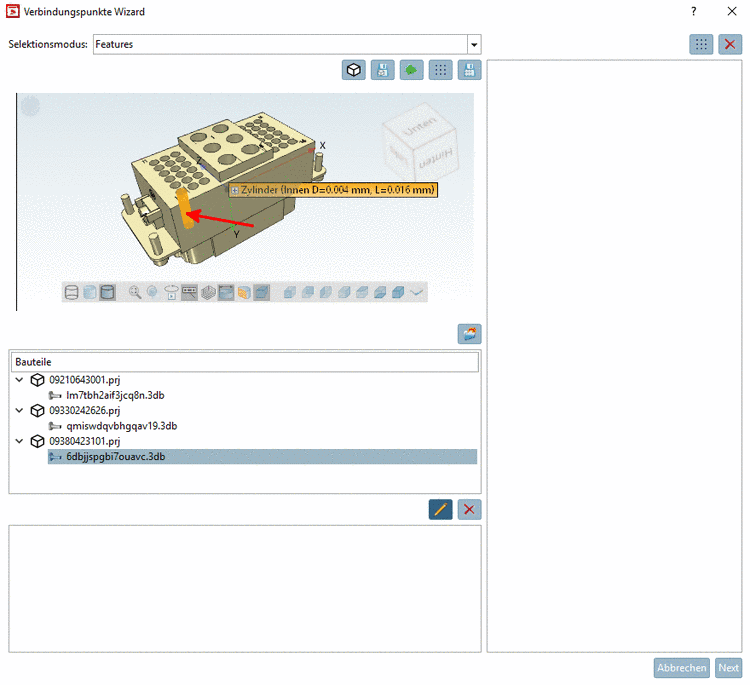Select wireframe cylinder display mode
The image size is (750, 685).
click(x=71, y=292)
